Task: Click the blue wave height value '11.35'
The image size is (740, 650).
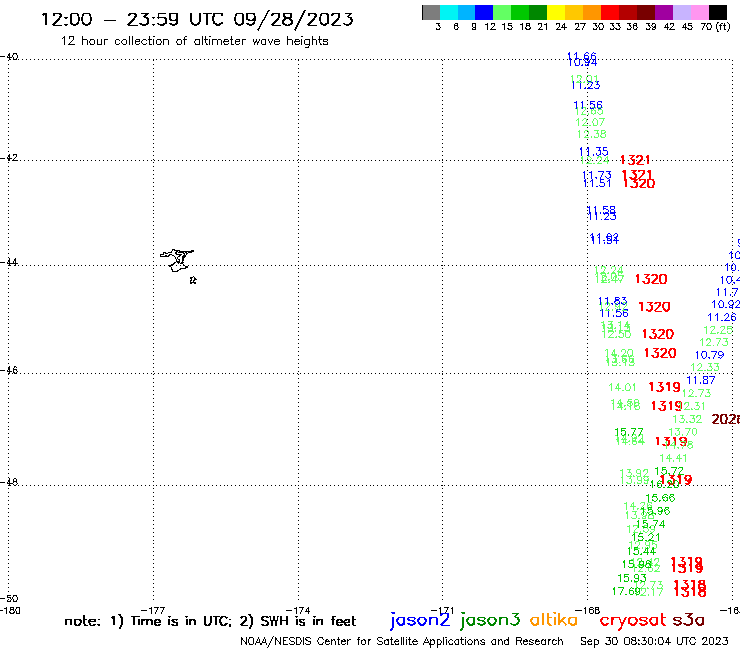Action: pos(594,152)
